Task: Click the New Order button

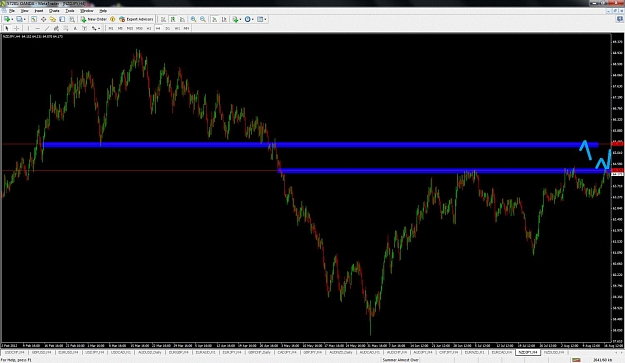Action: pos(93,19)
